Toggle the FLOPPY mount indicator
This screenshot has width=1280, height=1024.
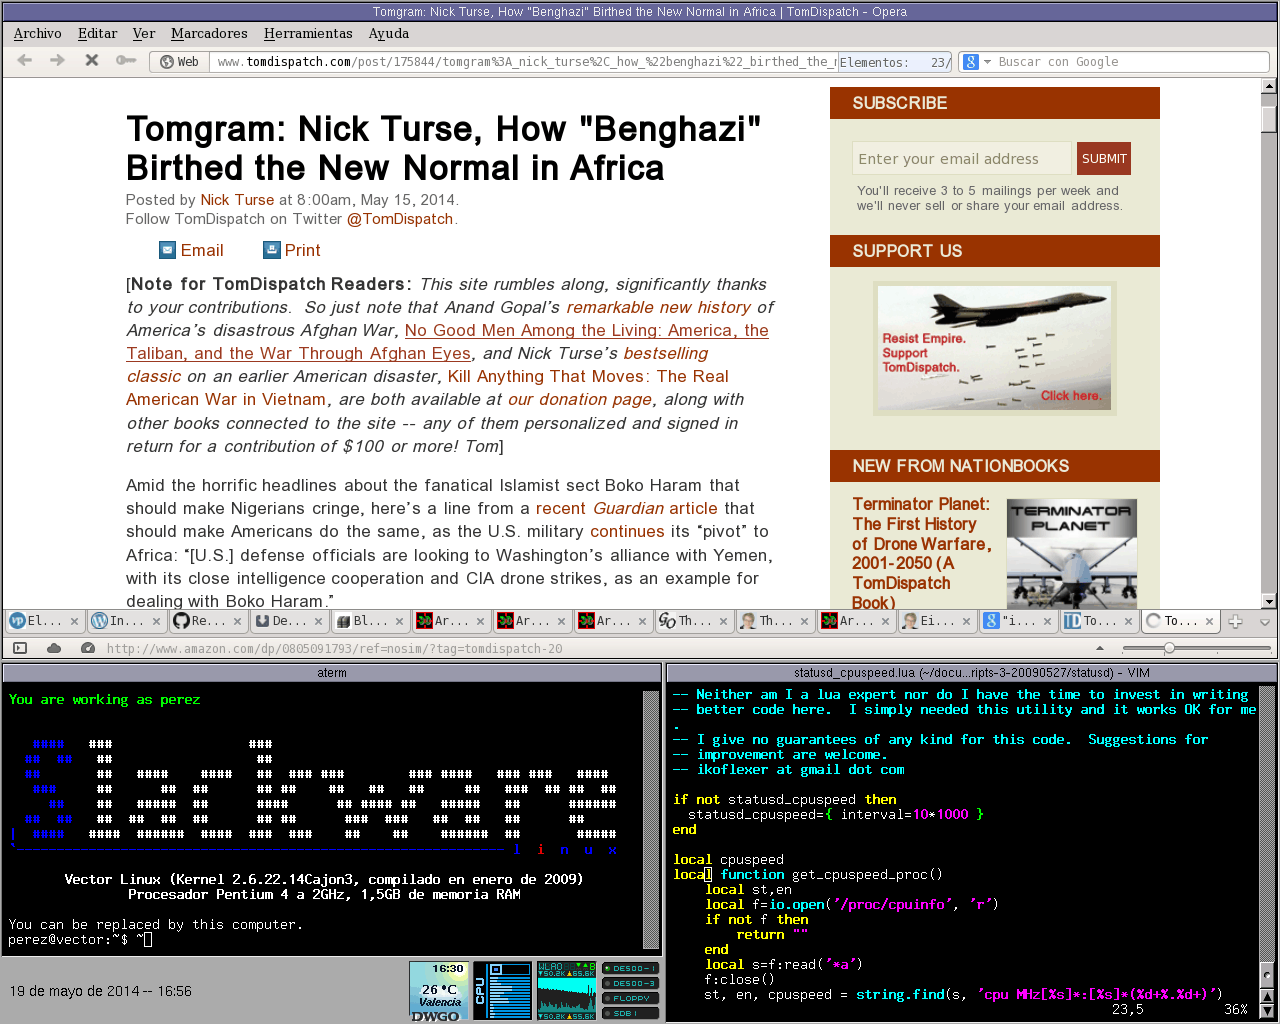pyautogui.click(x=630, y=998)
